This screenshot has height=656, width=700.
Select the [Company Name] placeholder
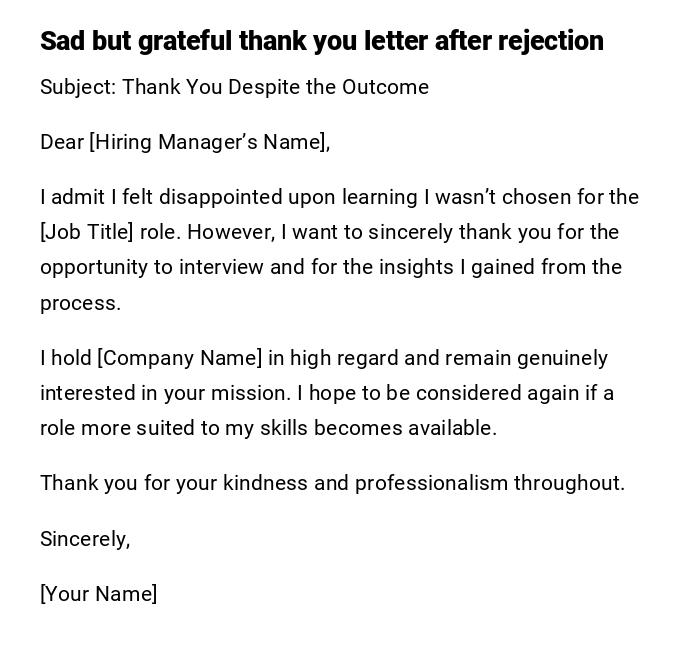pyautogui.click(x=180, y=358)
